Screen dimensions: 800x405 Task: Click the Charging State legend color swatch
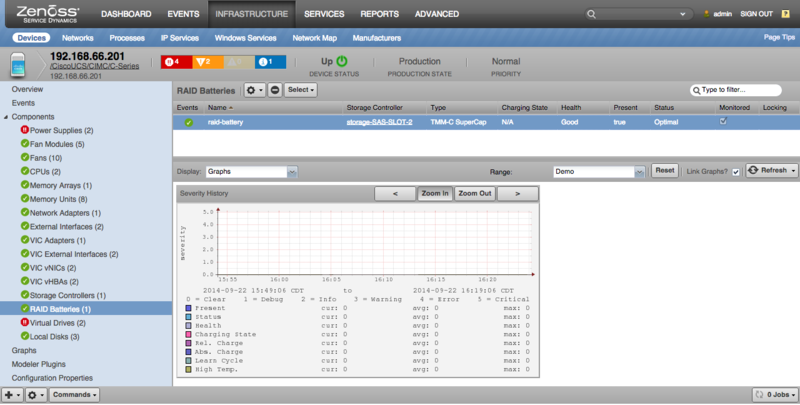[x=188, y=335]
